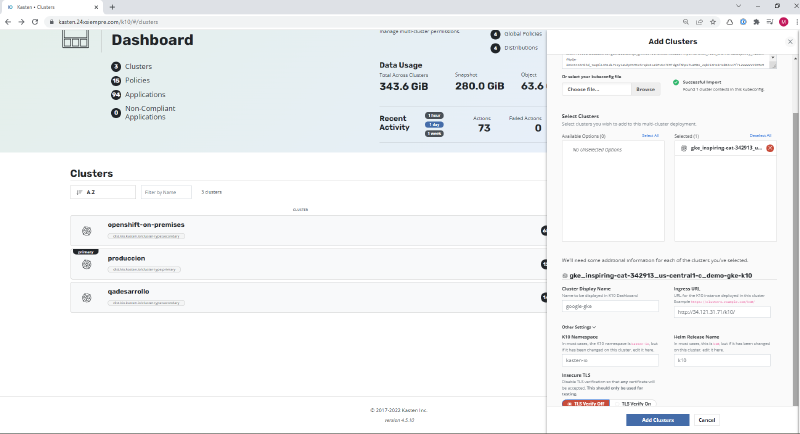Viewport: 800px width, 434px height.
Task: Open a new browser tab
Action: pos(112,7)
